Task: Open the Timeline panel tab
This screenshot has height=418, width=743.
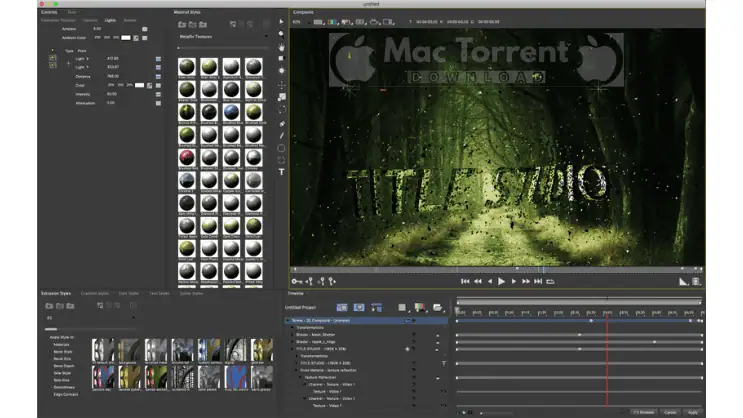Action: (x=295, y=293)
